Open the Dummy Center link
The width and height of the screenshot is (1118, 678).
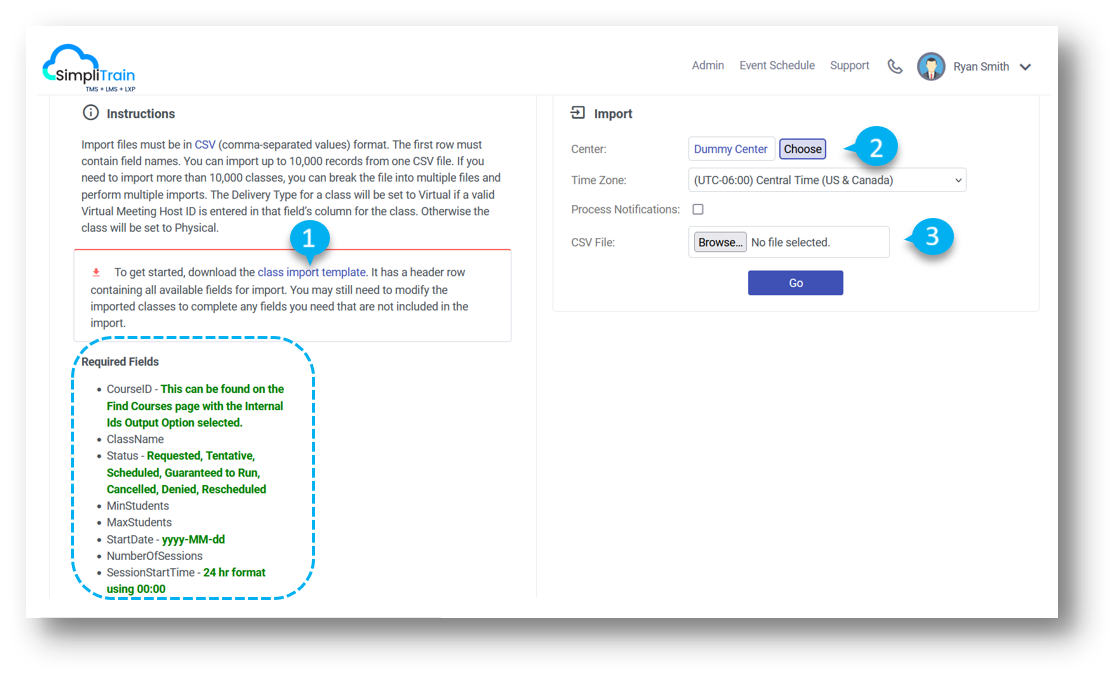tap(730, 149)
